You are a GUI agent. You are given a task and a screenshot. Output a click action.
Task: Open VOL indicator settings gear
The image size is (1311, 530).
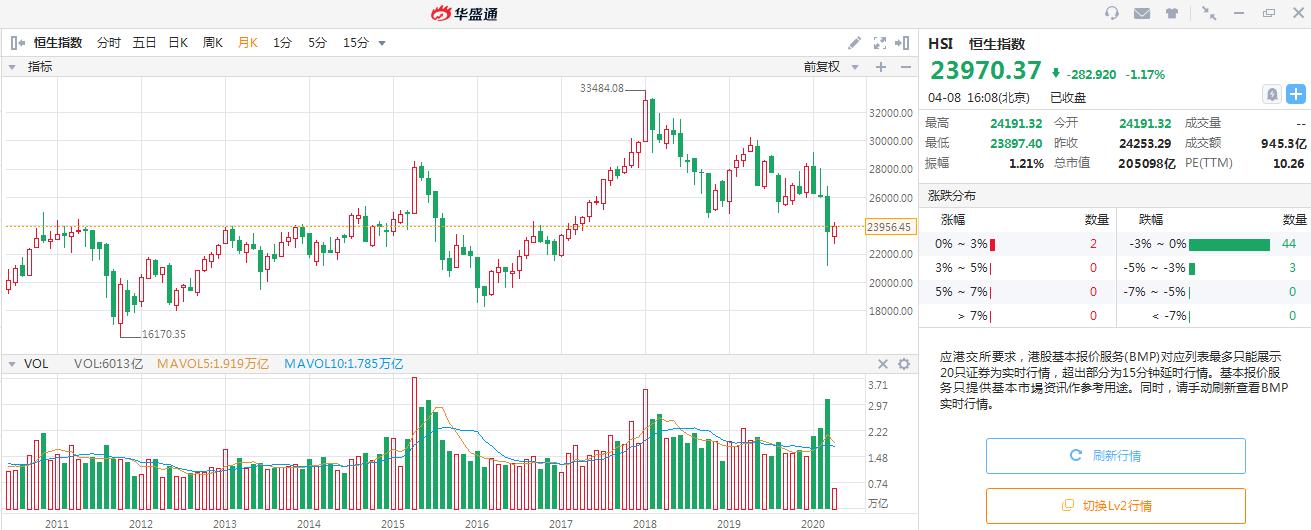(904, 365)
